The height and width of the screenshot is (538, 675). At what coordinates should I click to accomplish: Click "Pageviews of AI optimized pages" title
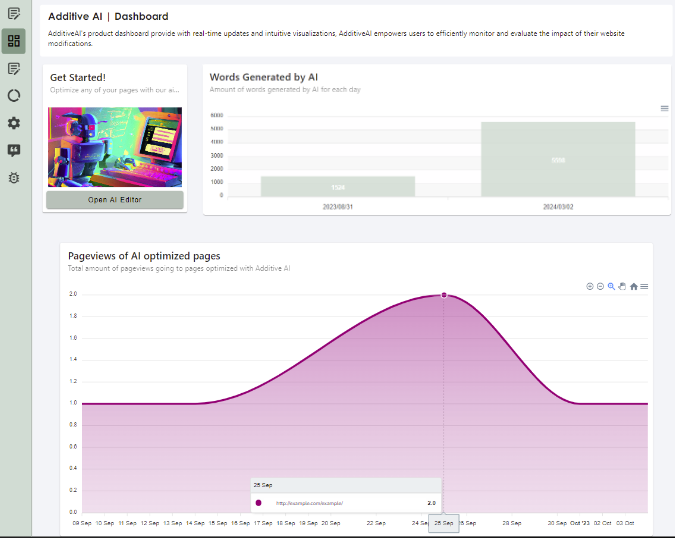pyautogui.click(x=144, y=256)
